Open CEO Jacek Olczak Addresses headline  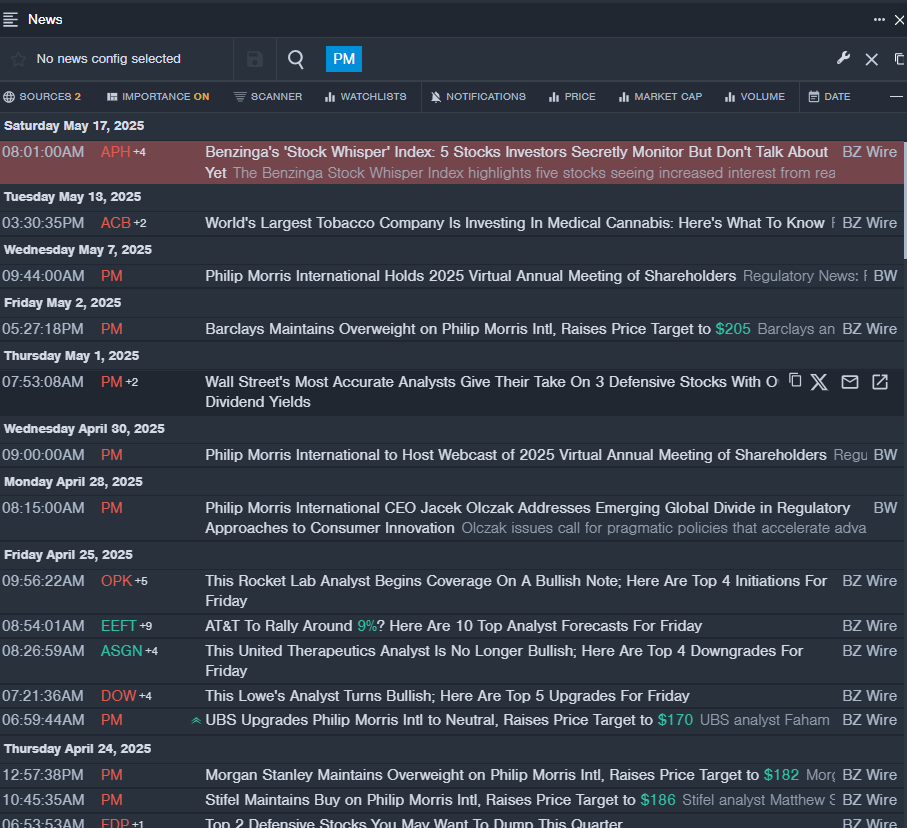pyautogui.click(x=528, y=518)
